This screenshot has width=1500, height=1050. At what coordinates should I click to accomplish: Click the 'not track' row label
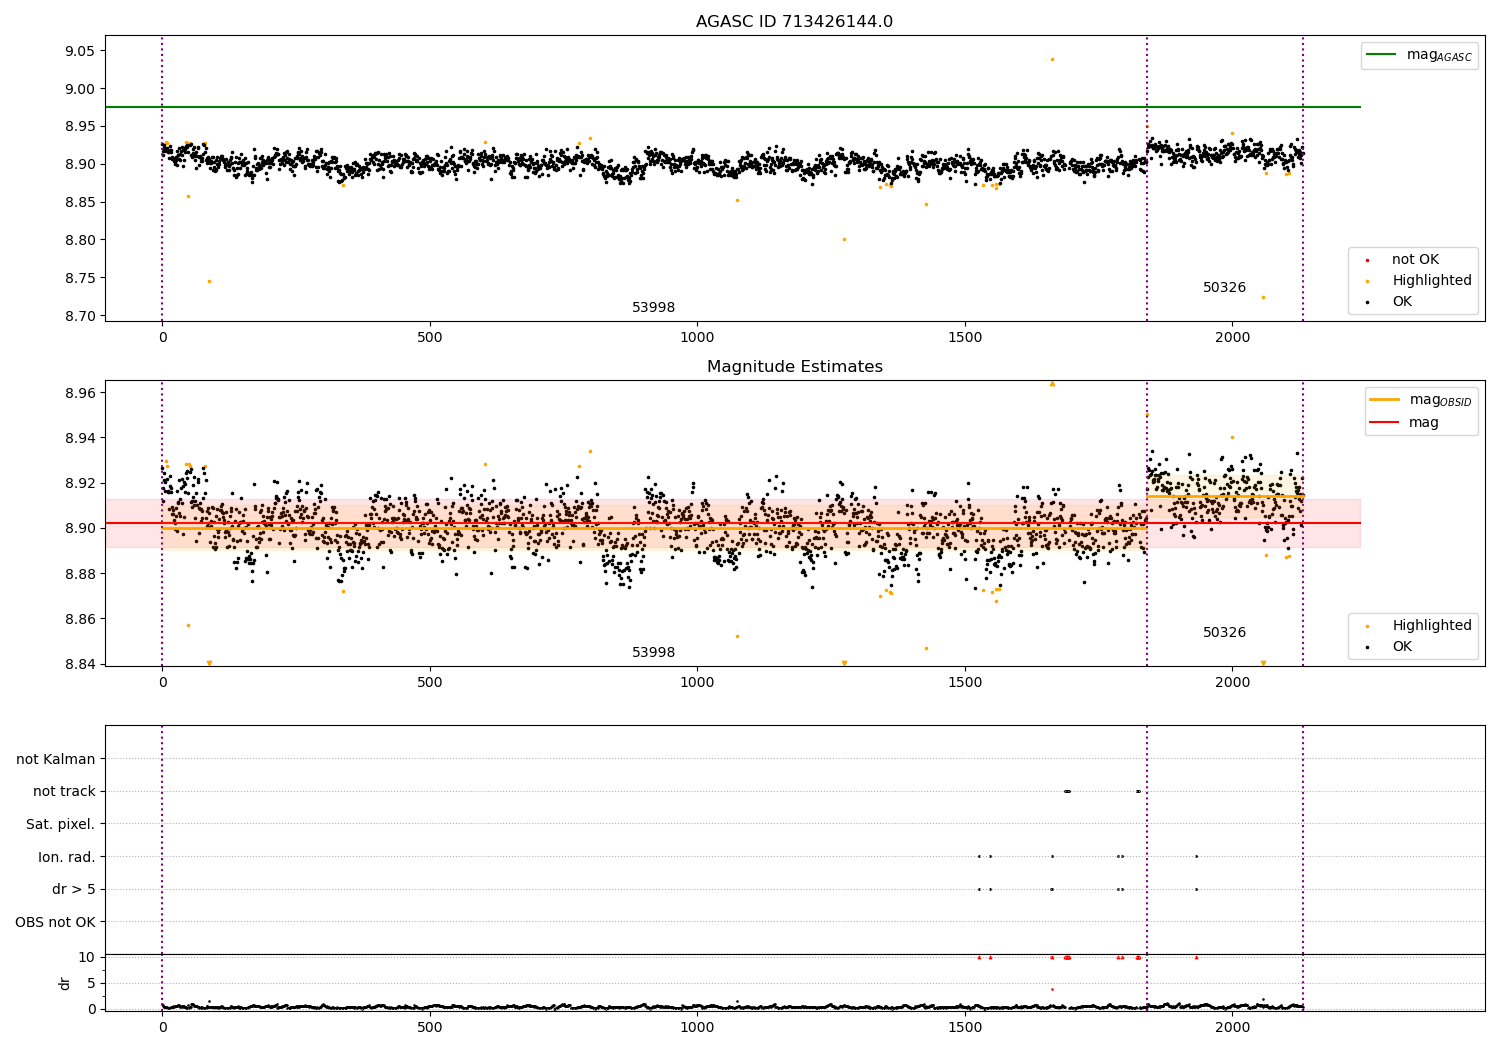[64, 792]
